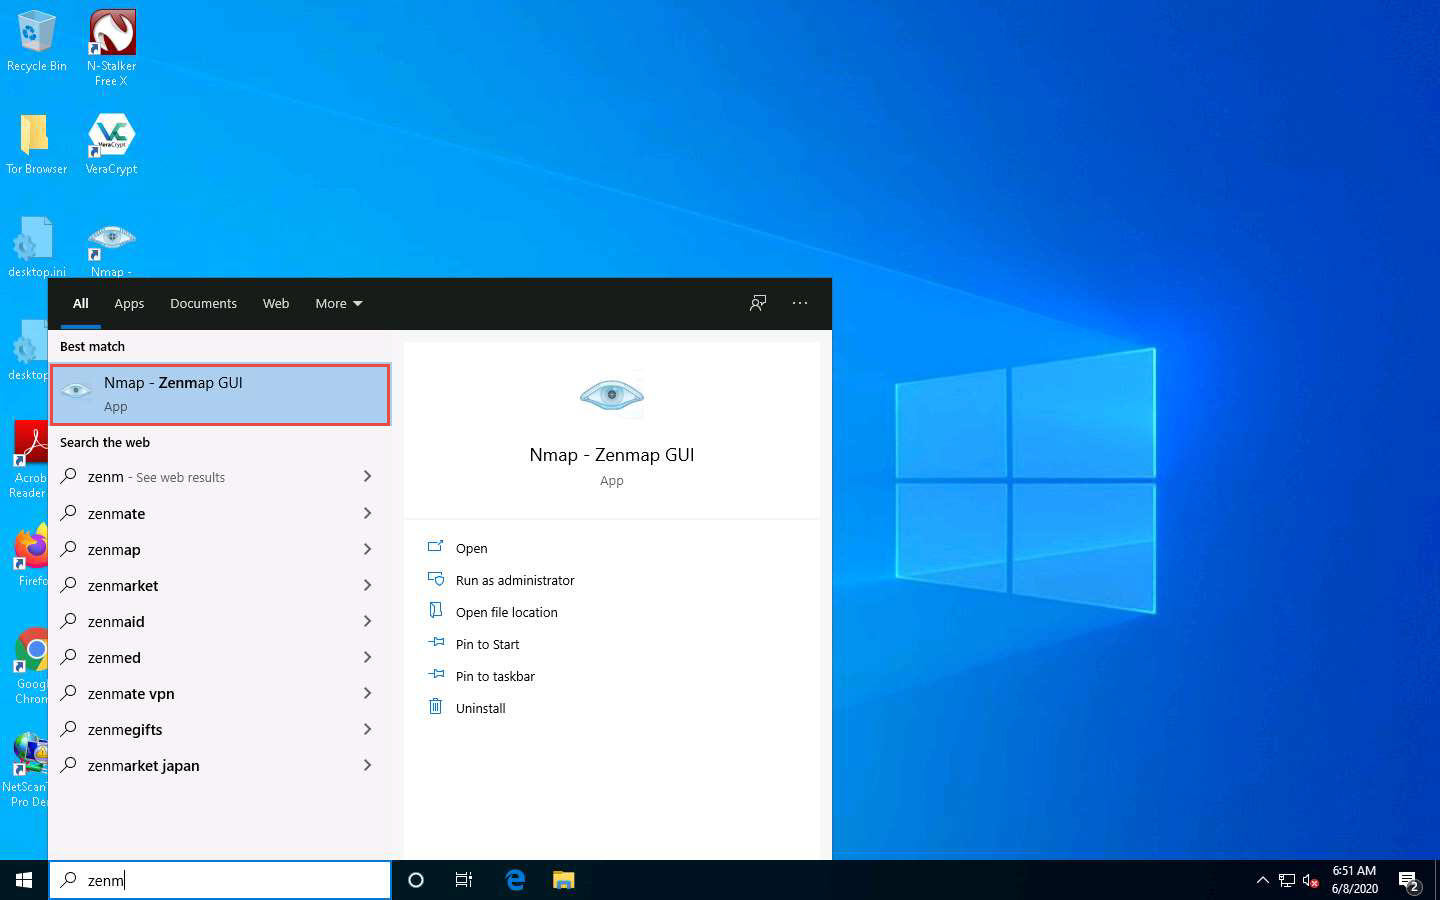This screenshot has width=1440, height=900.
Task: Open the VeraCrypt desktop shortcut
Action: tap(112, 143)
